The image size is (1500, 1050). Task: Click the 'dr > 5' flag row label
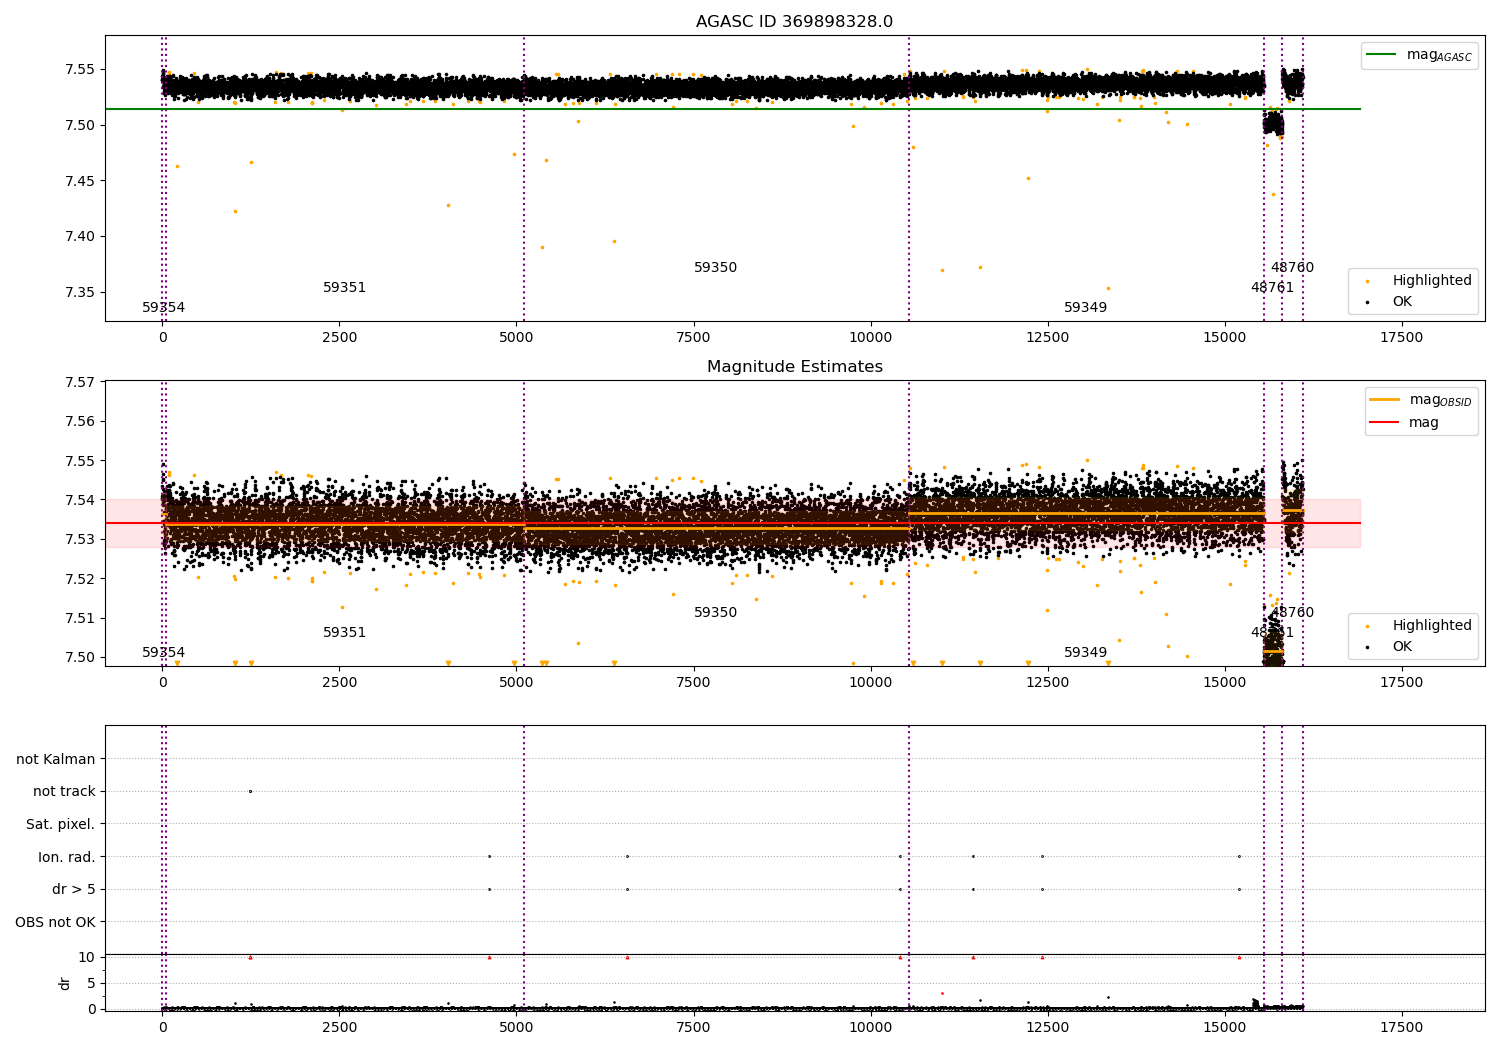74,890
